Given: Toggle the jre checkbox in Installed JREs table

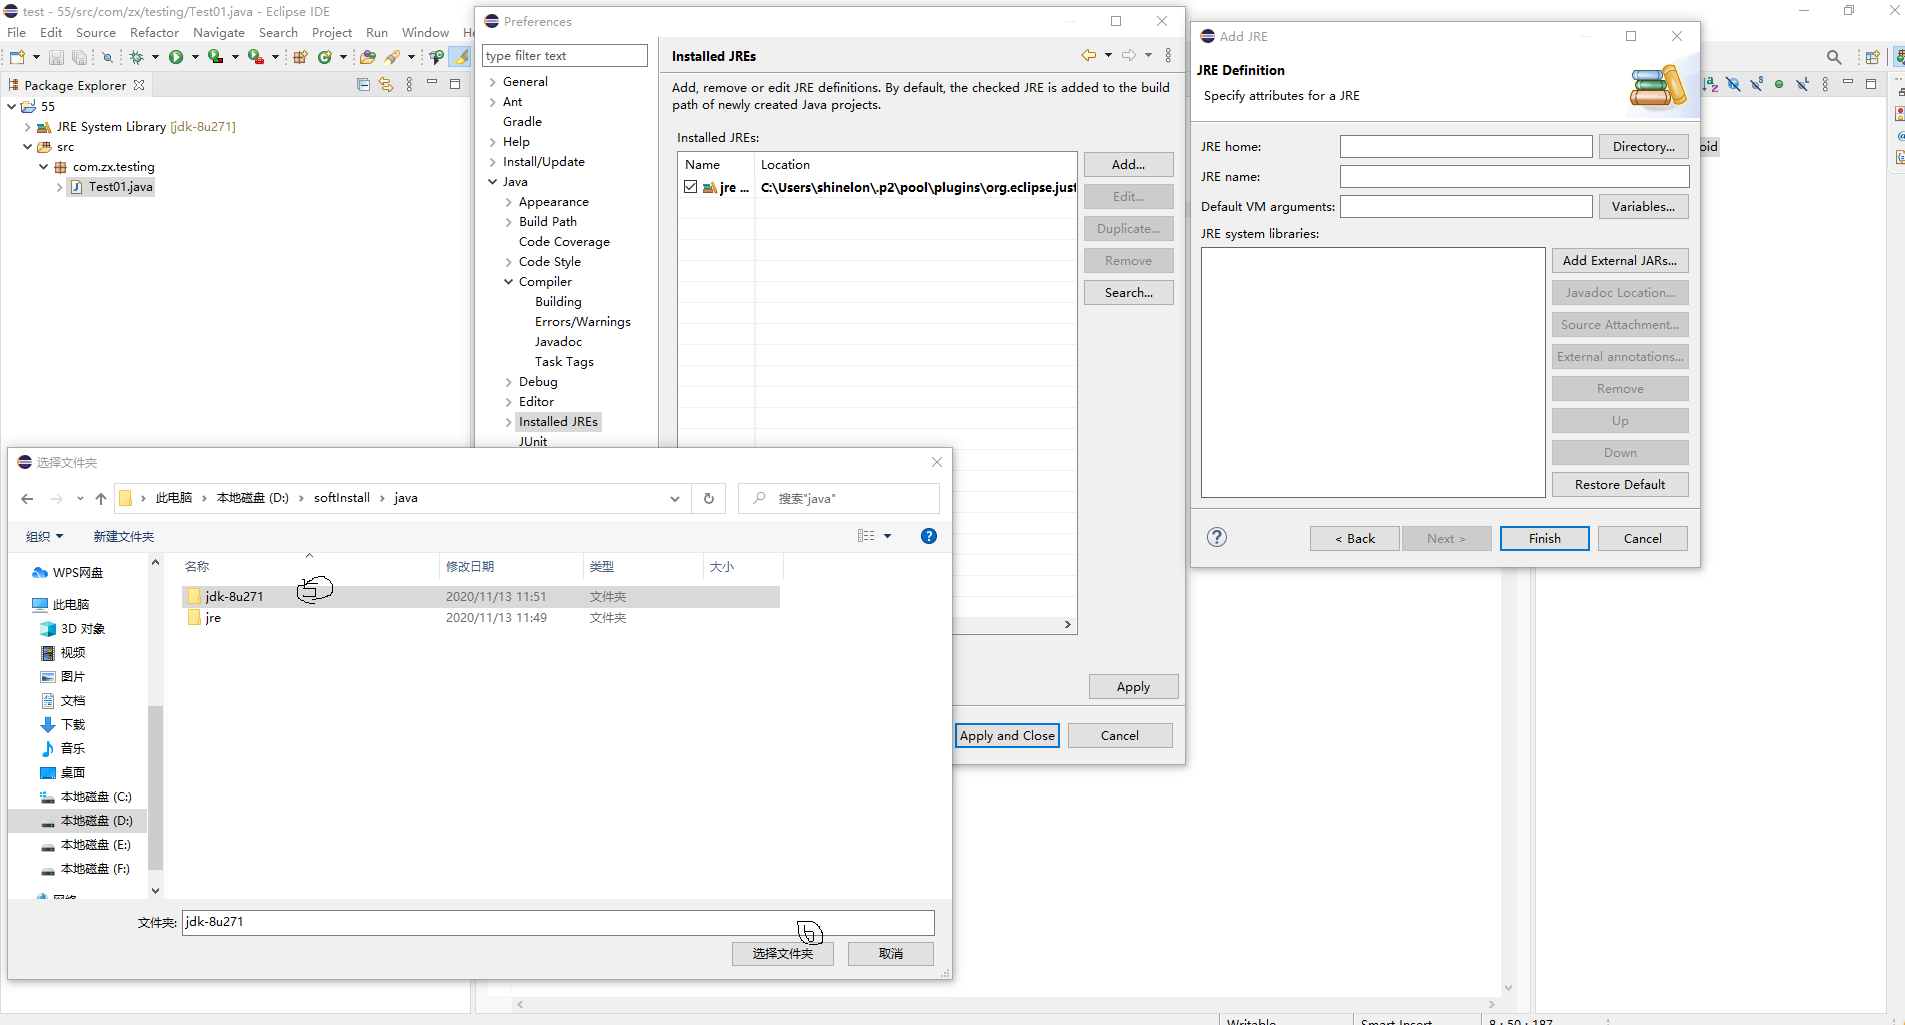Looking at the screenshot, I should point(691,187).
